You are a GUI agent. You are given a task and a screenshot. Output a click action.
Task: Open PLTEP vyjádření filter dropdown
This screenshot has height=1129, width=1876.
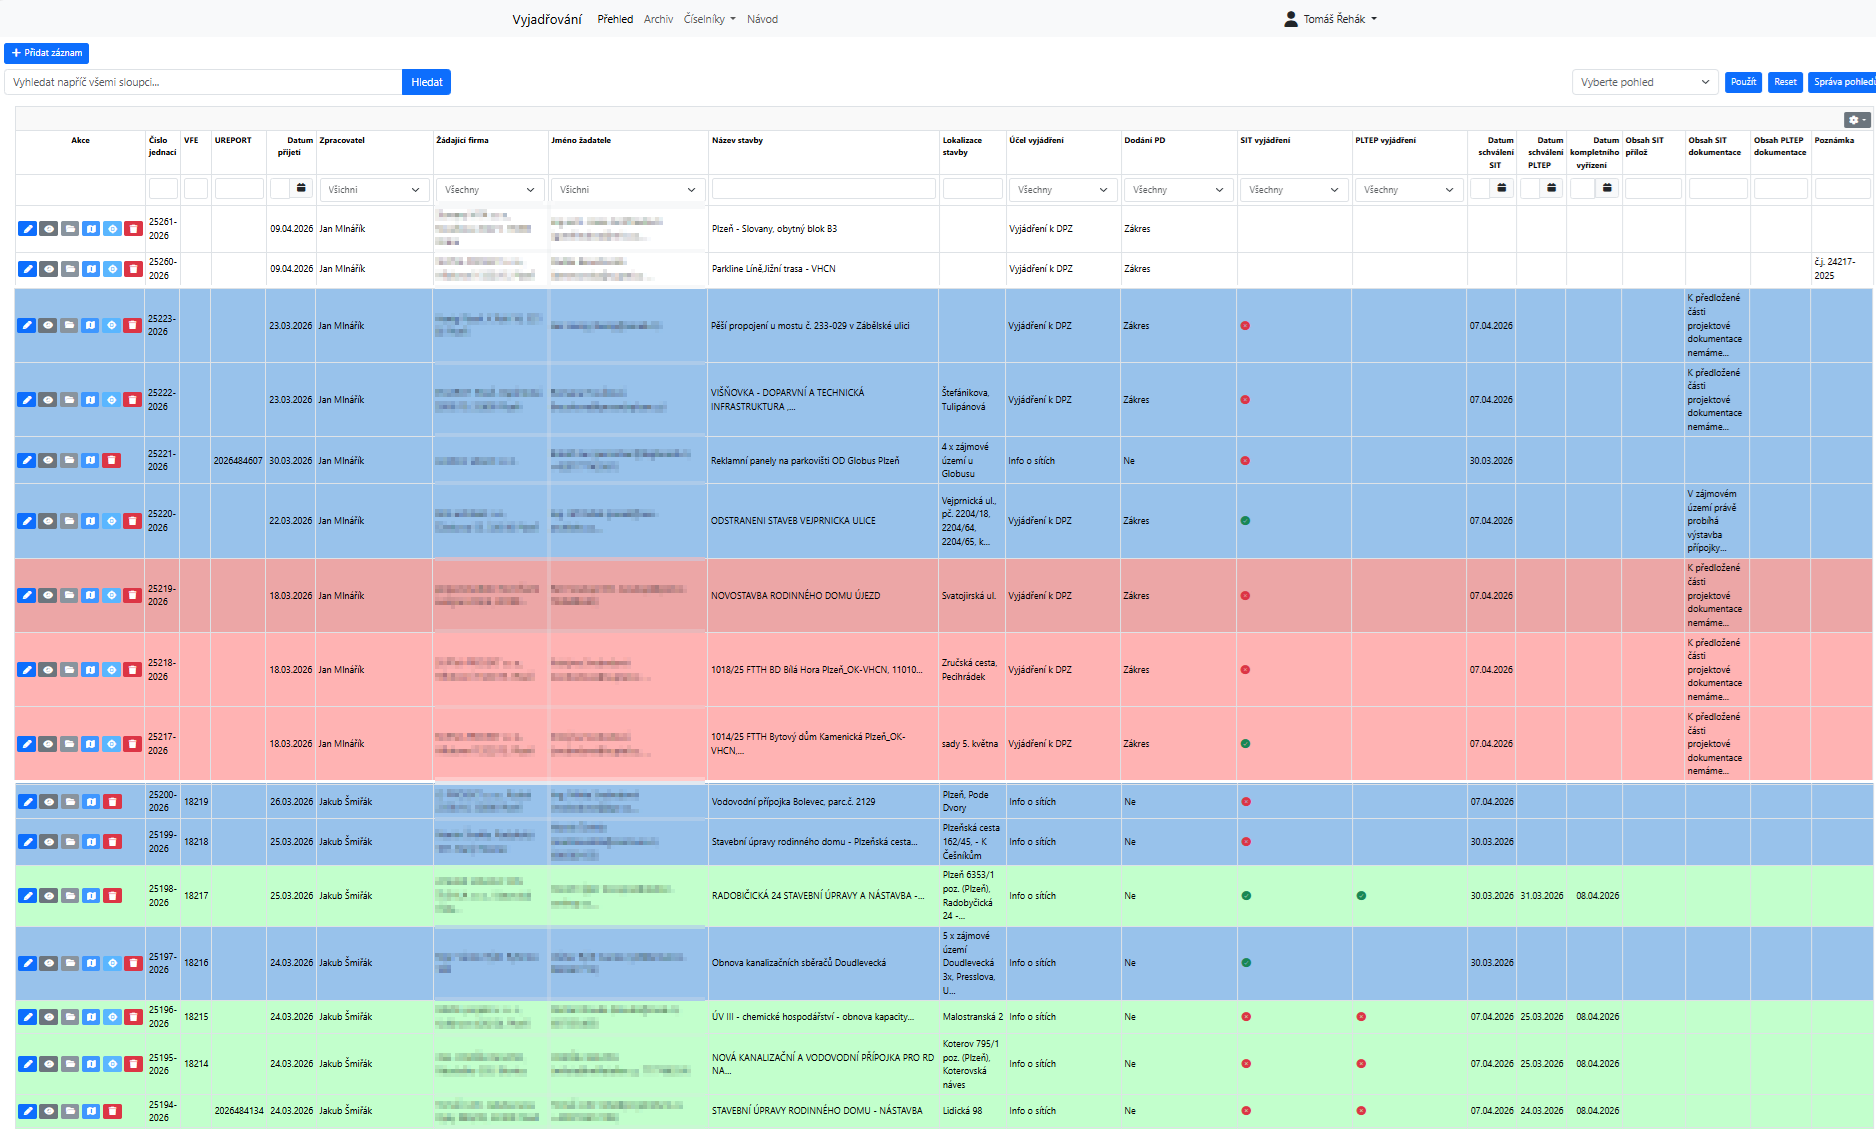1409,190
